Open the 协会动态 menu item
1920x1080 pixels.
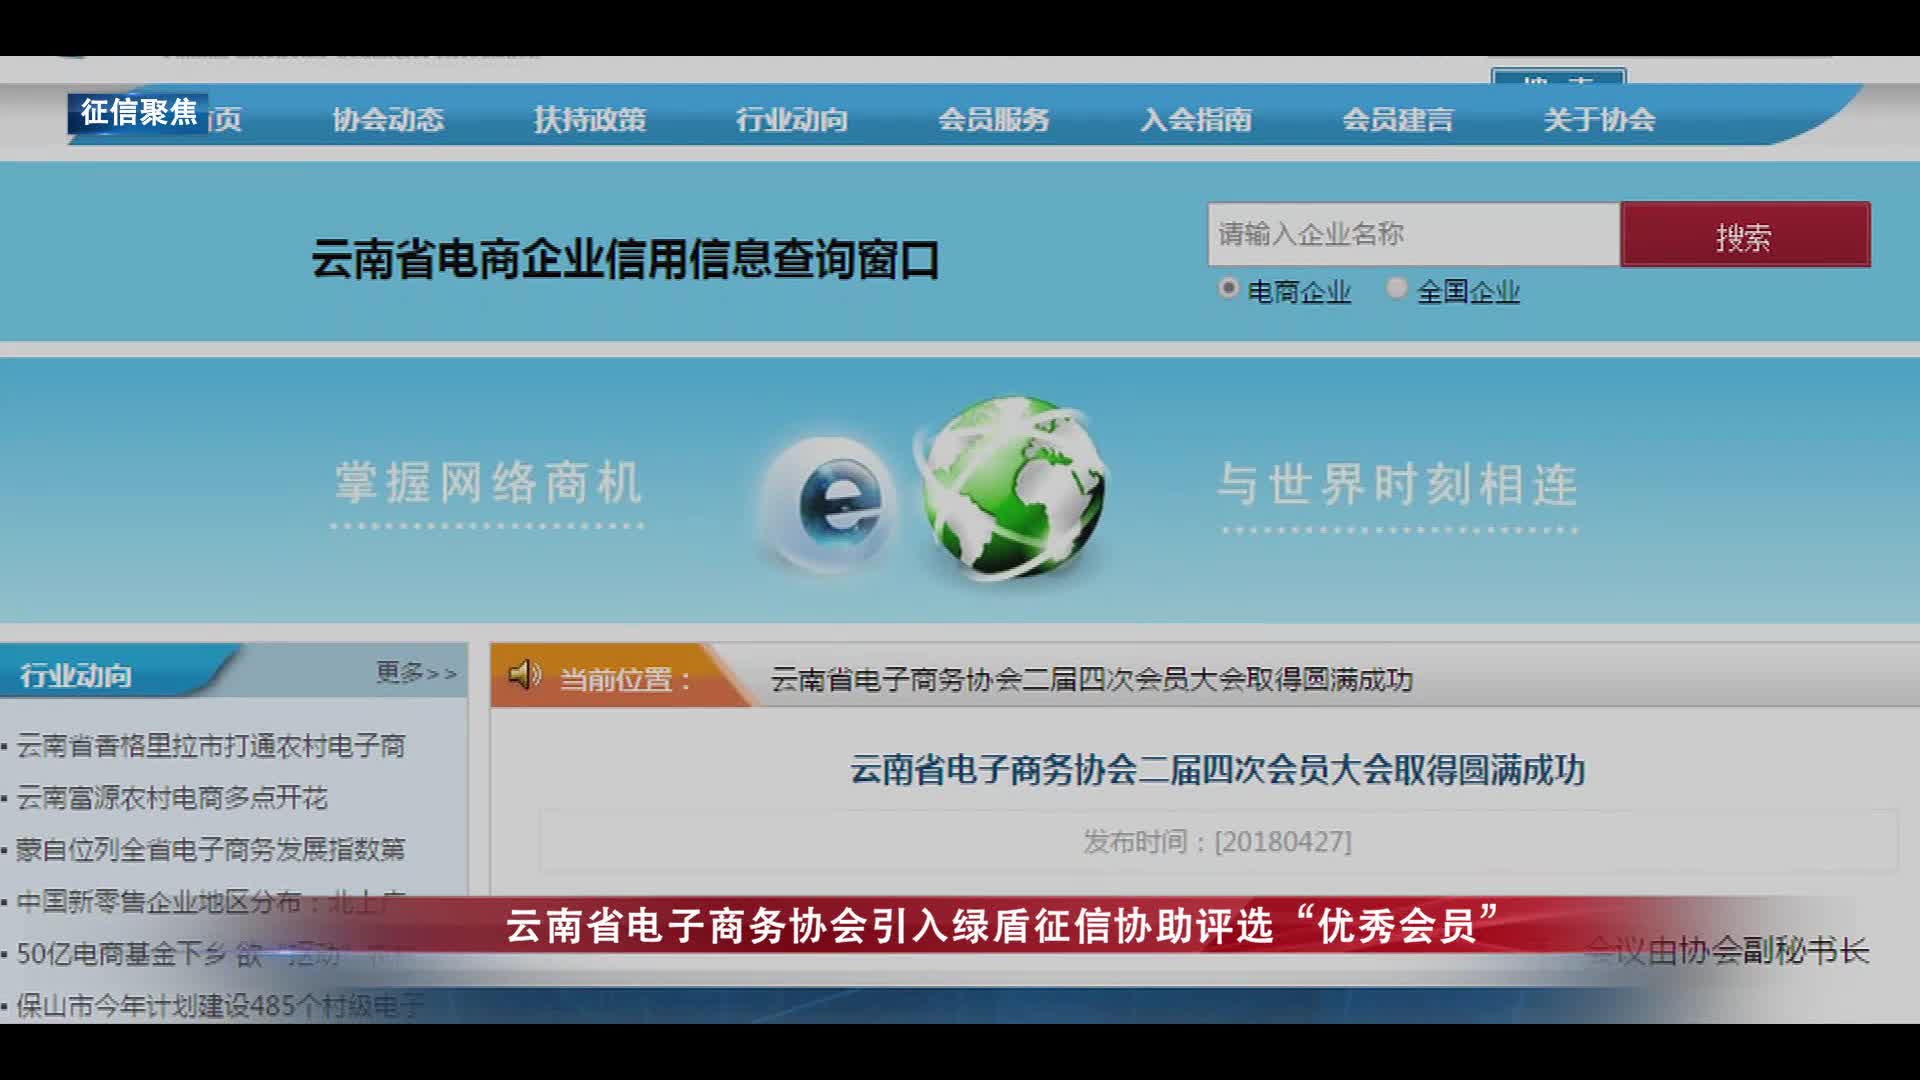tap(390, 120)
